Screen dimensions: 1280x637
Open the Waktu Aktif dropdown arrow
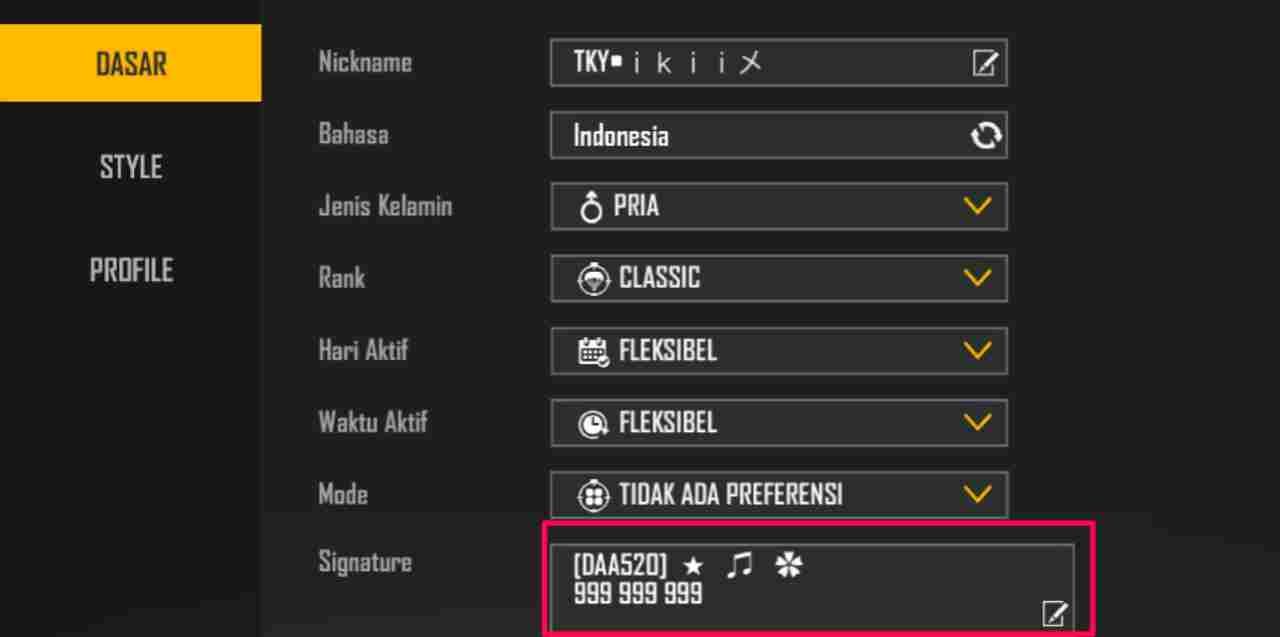tap(977, 422)
